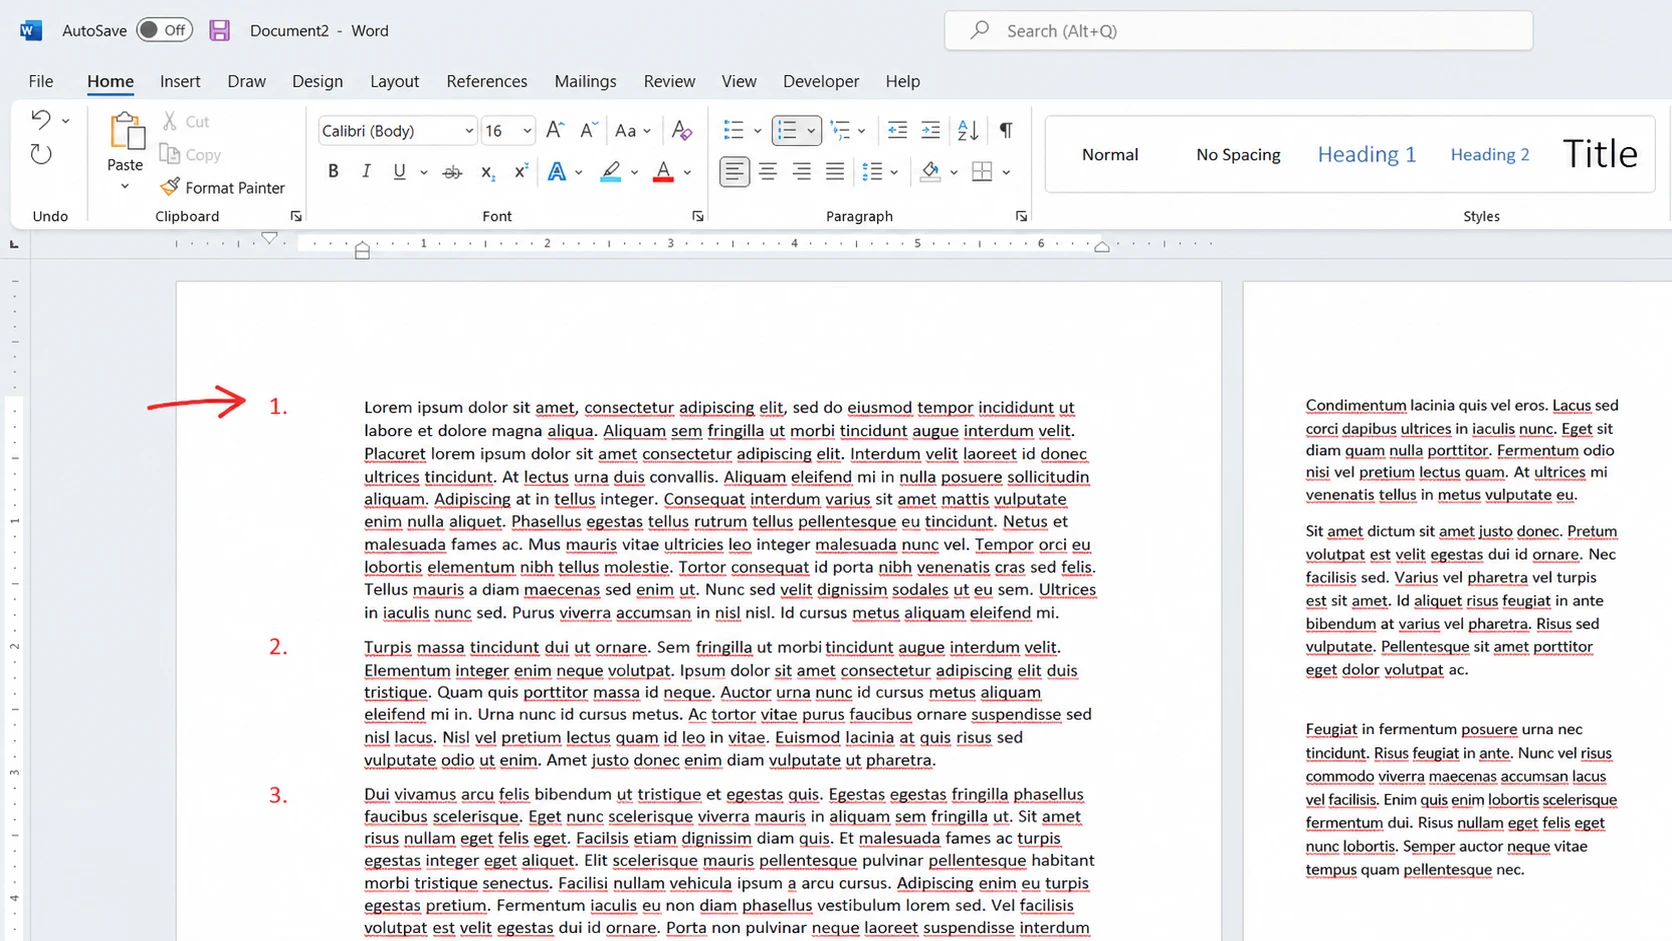Viewport: 1672px width, 941px height.
Task: Expand borders dropdown arrow
Action: [1006, 173]
